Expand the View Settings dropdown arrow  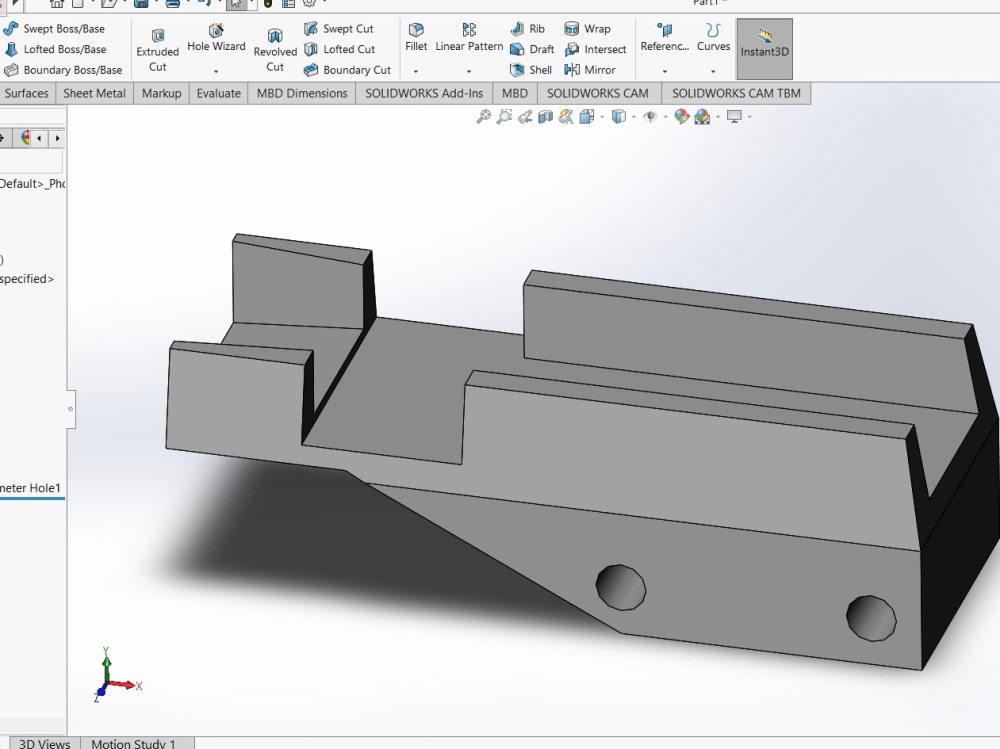click(x=749, y=117)
